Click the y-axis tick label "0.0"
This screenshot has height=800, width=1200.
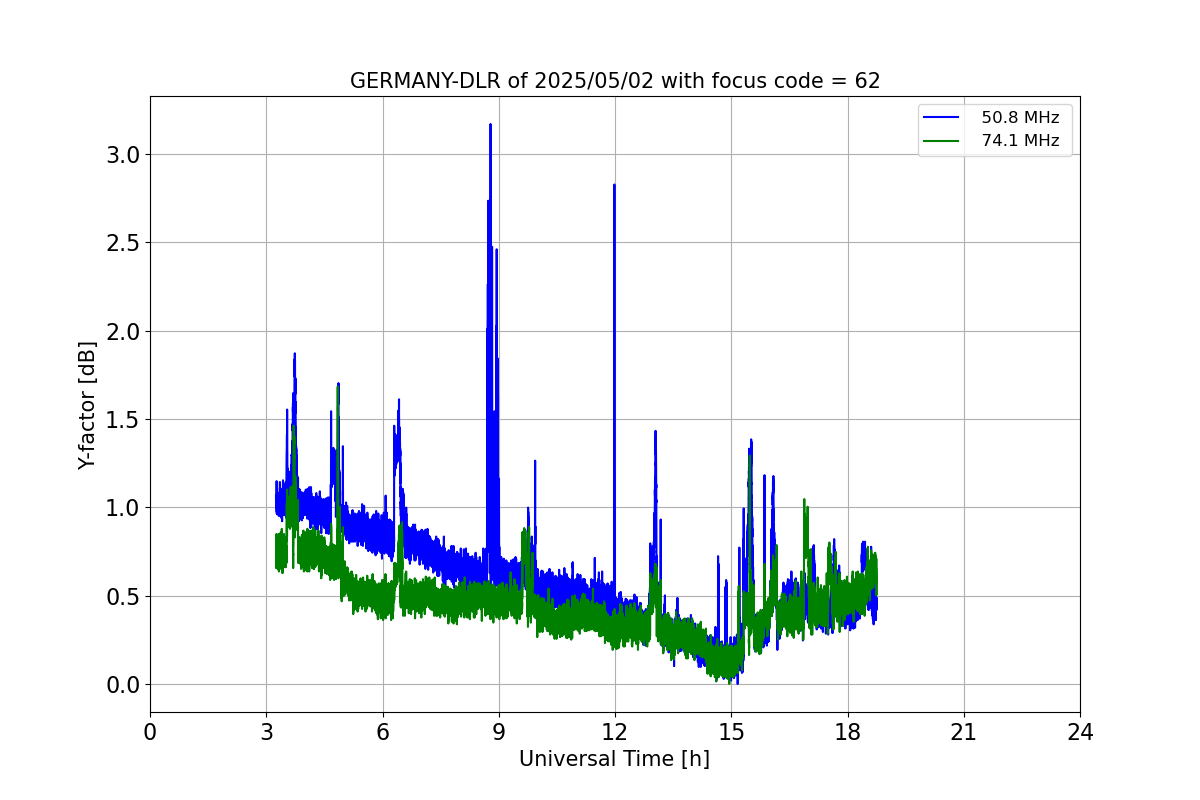point(124,685)
